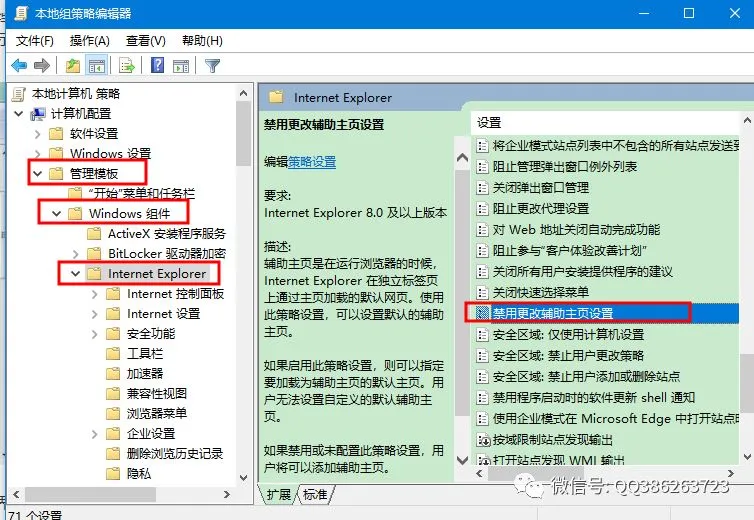Click the Up one level folder icon
This screenshot has width=754, height=520.
pyautogui.click(x=73, y=65)
